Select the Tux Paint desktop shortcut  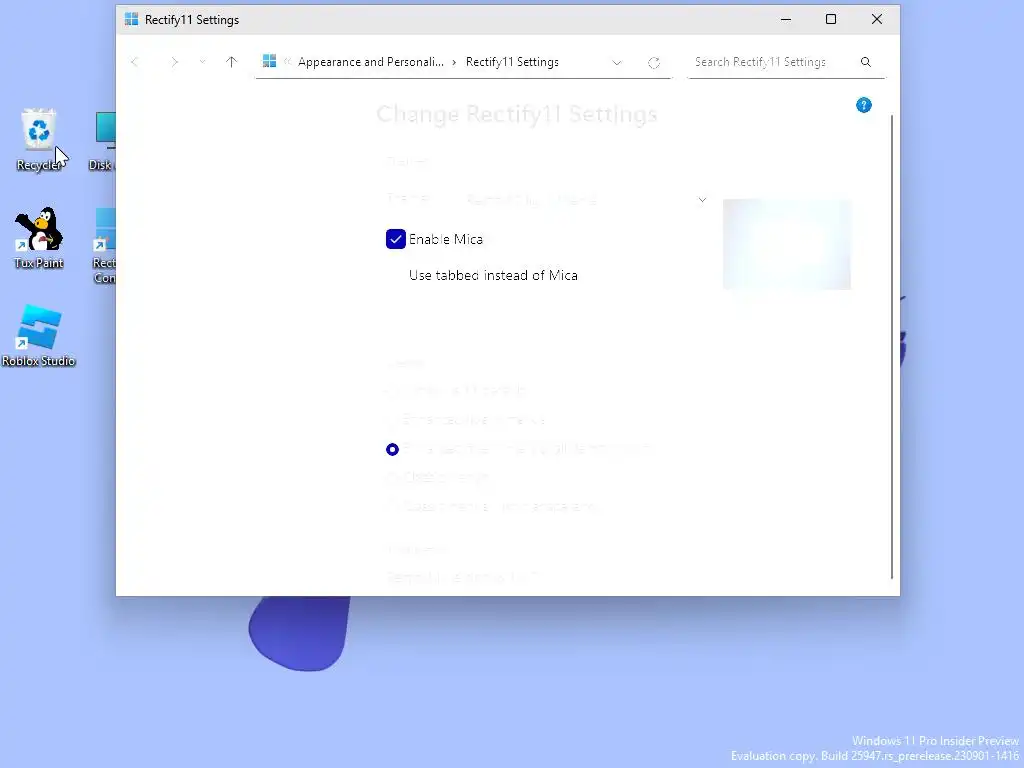(x=39, y=238)
